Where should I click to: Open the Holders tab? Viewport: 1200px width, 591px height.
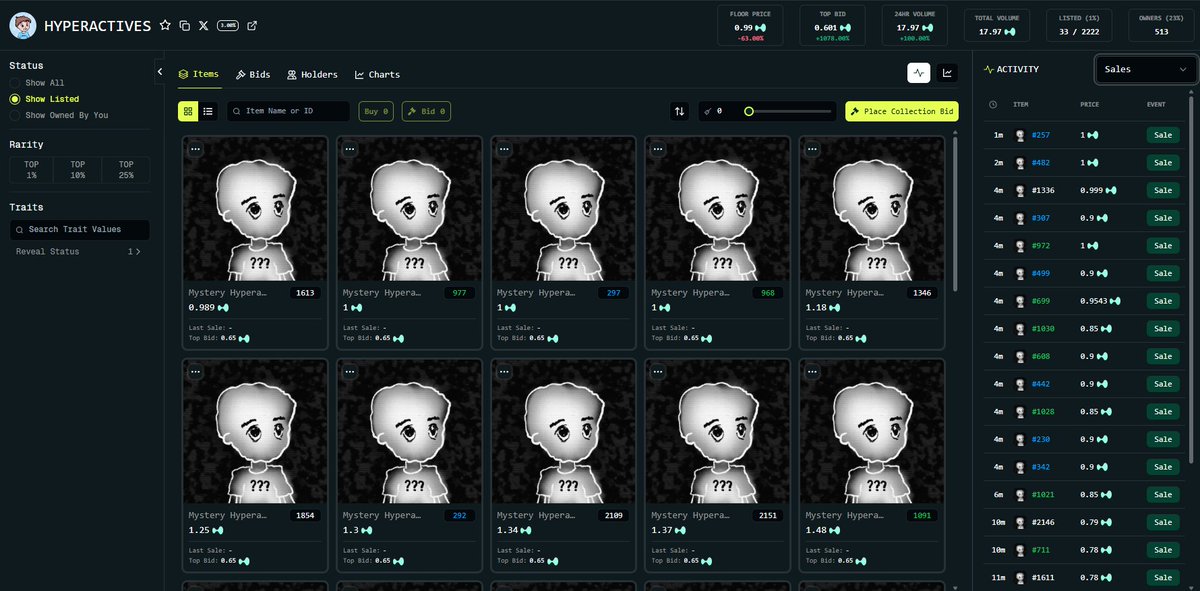coord(312,75)
